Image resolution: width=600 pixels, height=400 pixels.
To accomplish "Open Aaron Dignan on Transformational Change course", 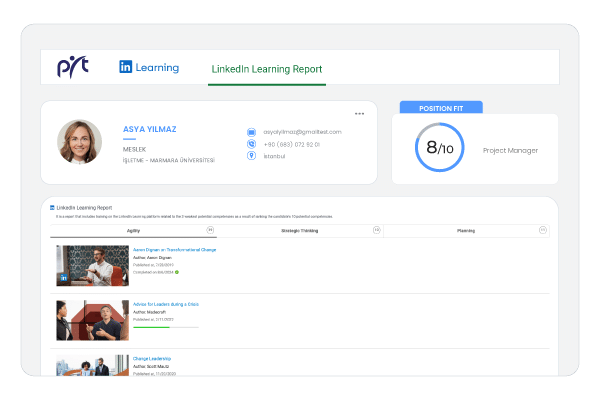I will click(174, 250).
